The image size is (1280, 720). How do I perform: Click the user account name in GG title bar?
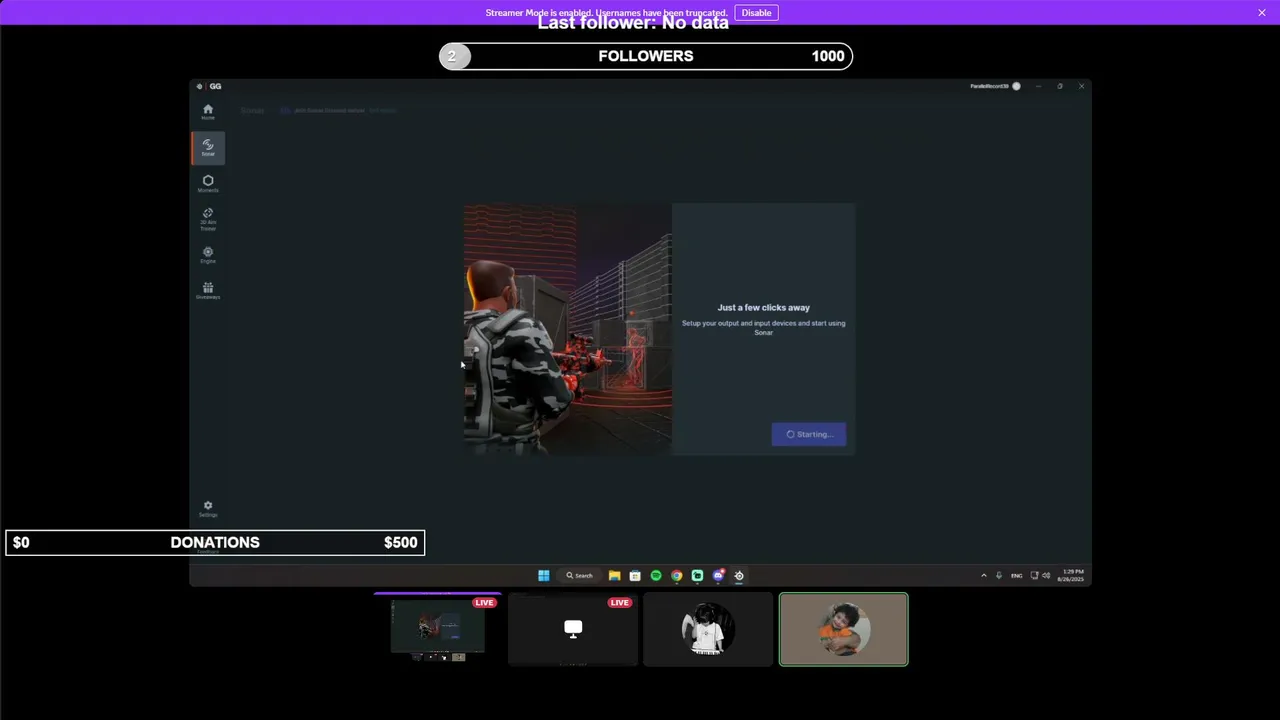(989, 86)
